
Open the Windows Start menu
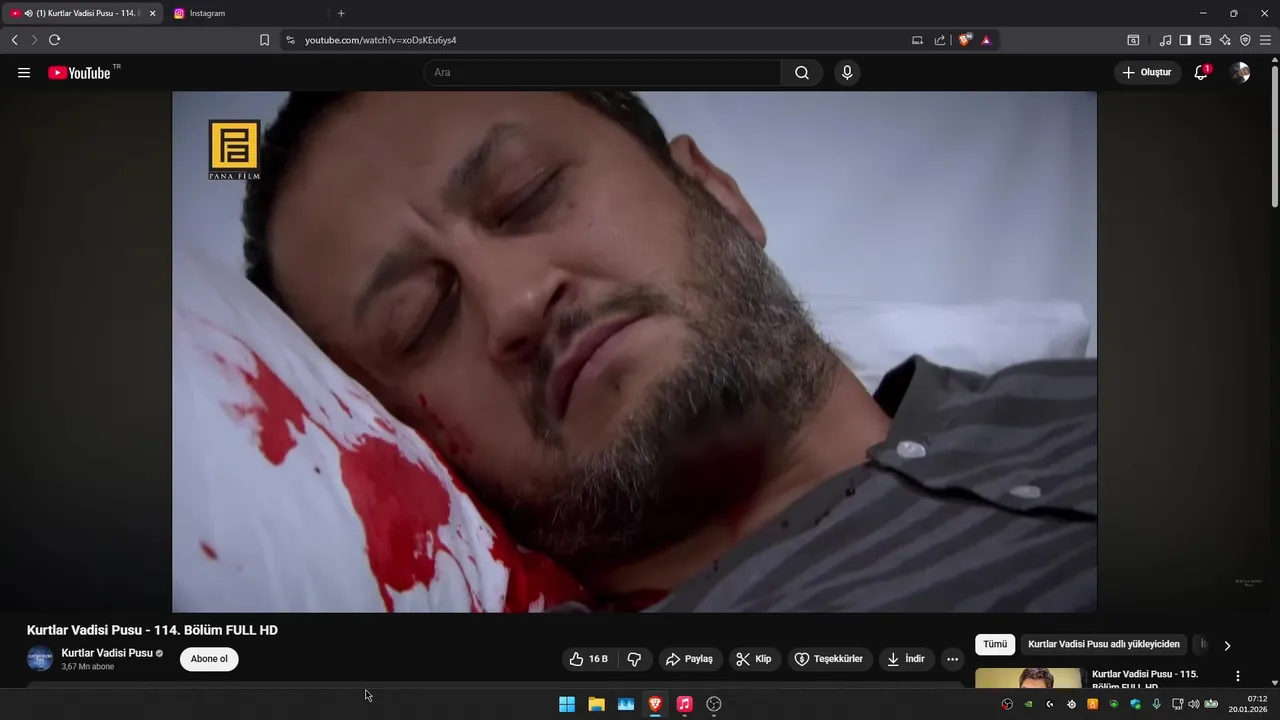567,704
